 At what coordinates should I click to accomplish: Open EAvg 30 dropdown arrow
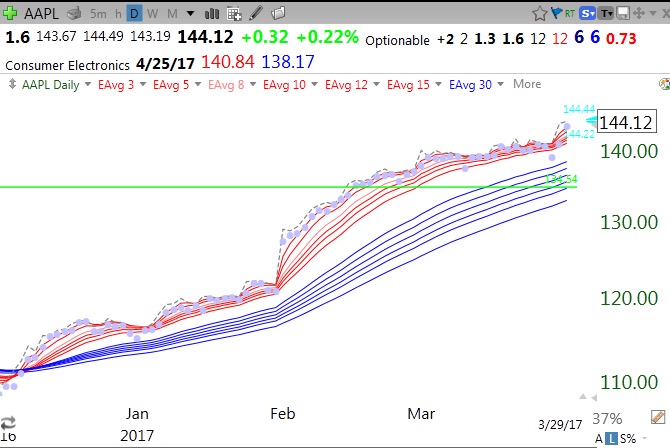click(500, 84)
